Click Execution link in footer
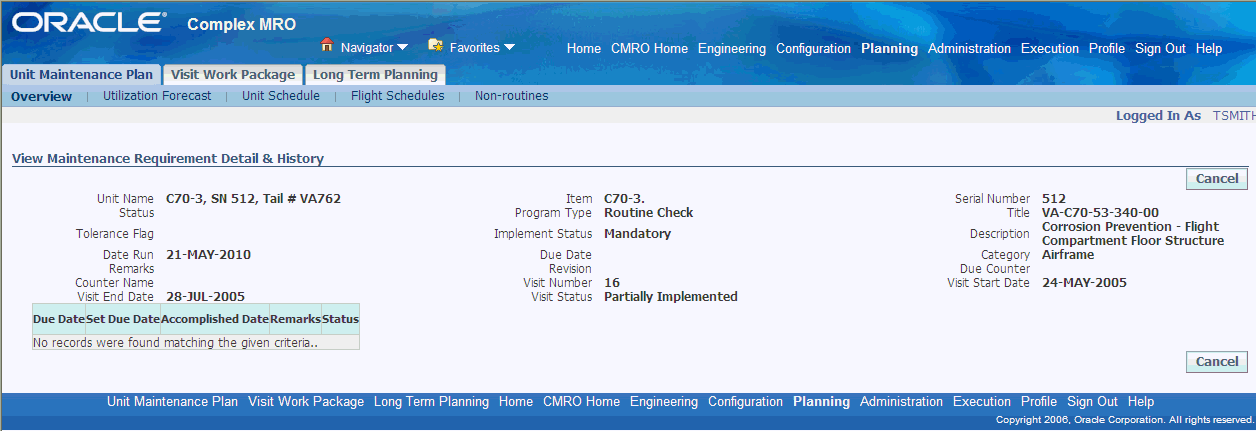The width and height of the screenshot is (1256, 431). (x=982, y=402)
